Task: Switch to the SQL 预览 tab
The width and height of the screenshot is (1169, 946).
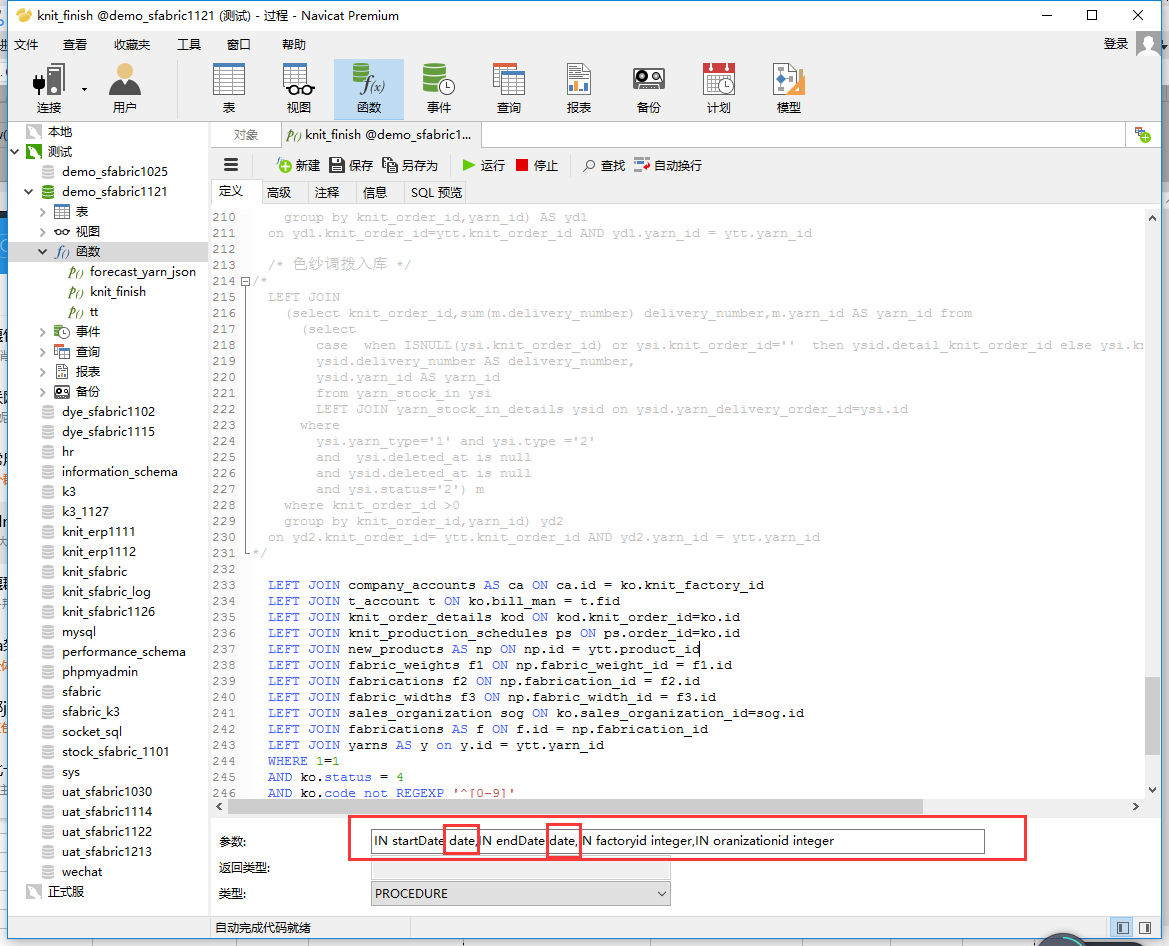Action: tap(436, 192)
